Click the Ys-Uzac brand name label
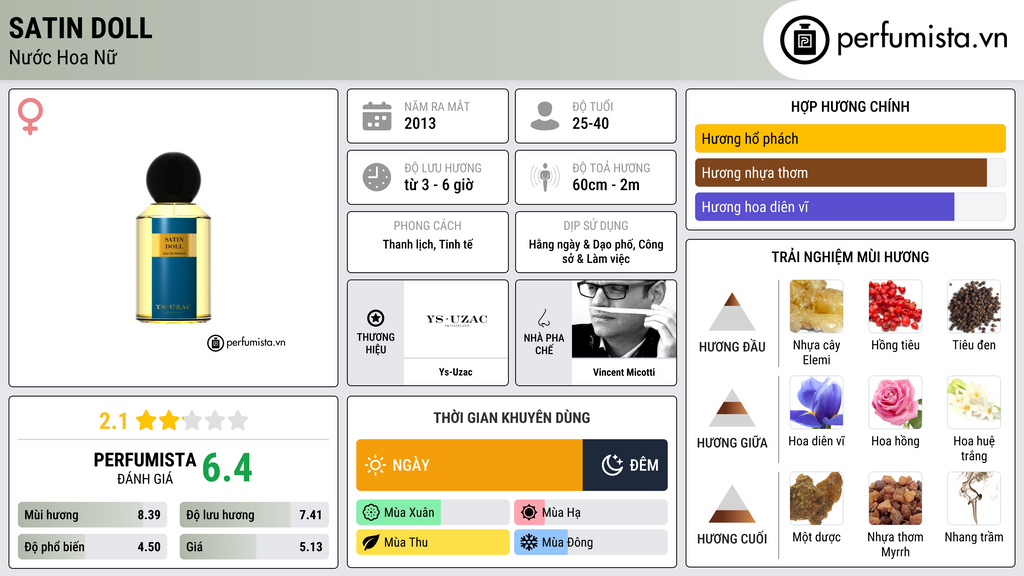 point(455,372)
